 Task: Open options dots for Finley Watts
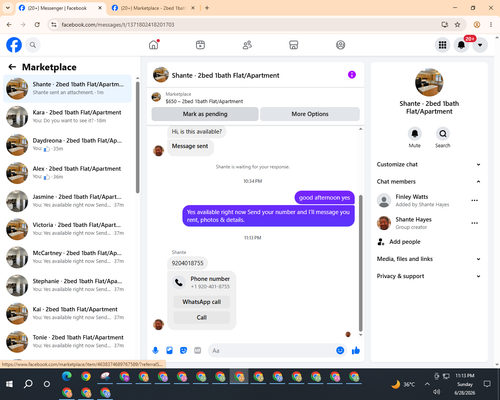(x=475, y=200)
